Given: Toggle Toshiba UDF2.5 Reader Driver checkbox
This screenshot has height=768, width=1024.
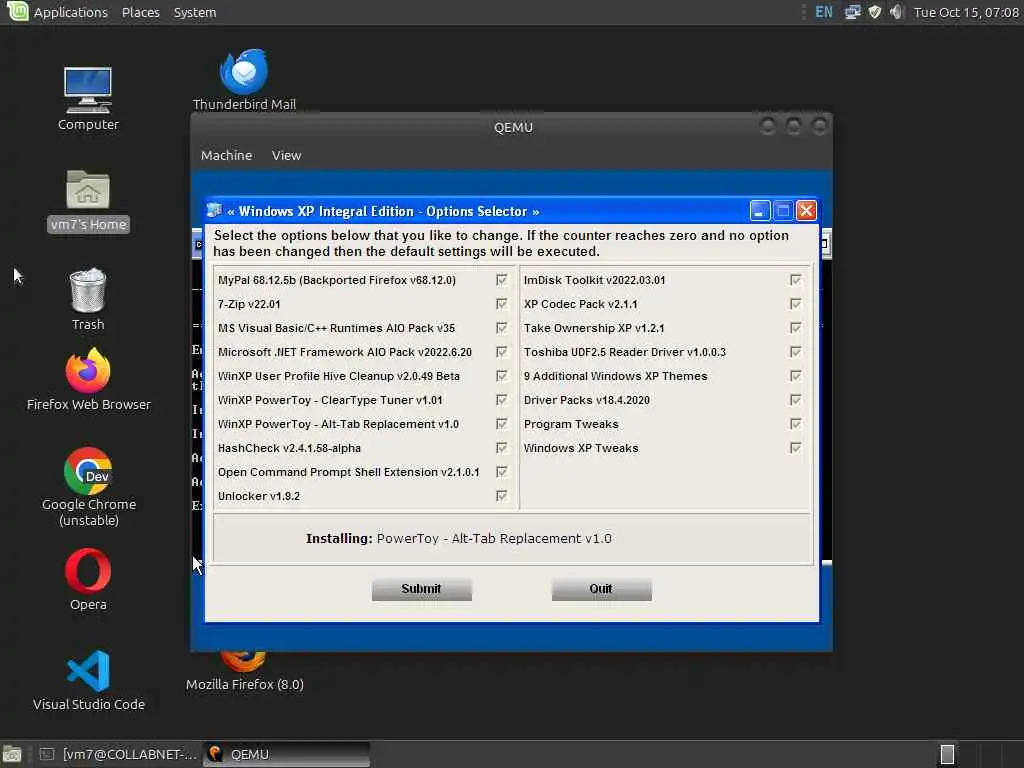Looking at the screenshot, I should (795, 352).
